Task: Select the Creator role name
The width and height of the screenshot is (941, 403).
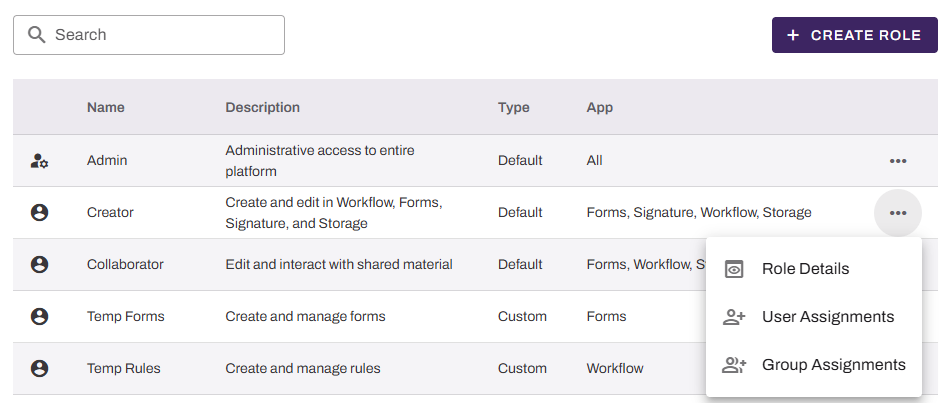Action: [x=110, y=212]
